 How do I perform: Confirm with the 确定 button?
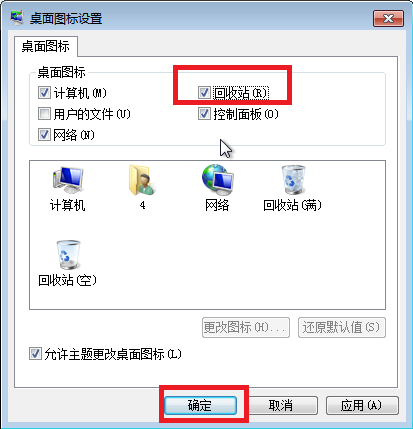tap(200, 405)
